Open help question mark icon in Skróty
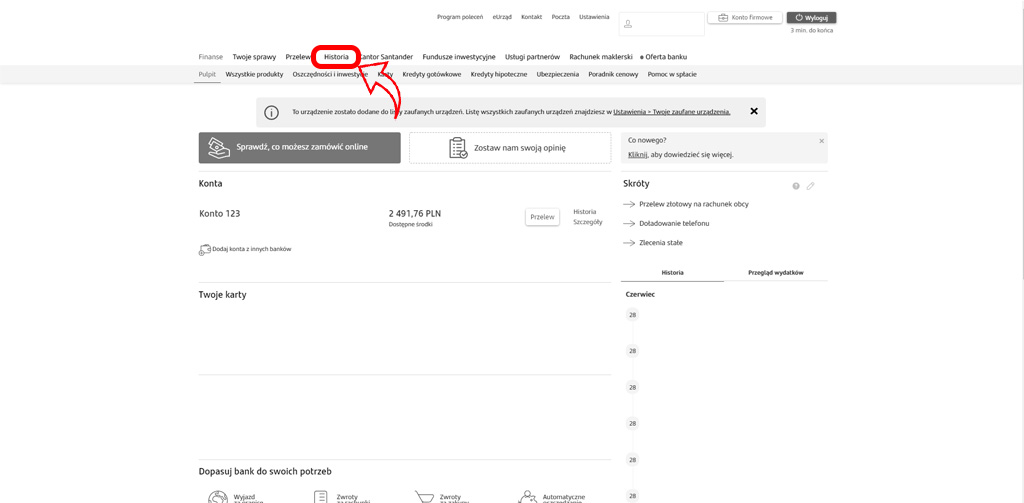1024x503 pixels. click(796, 186)
